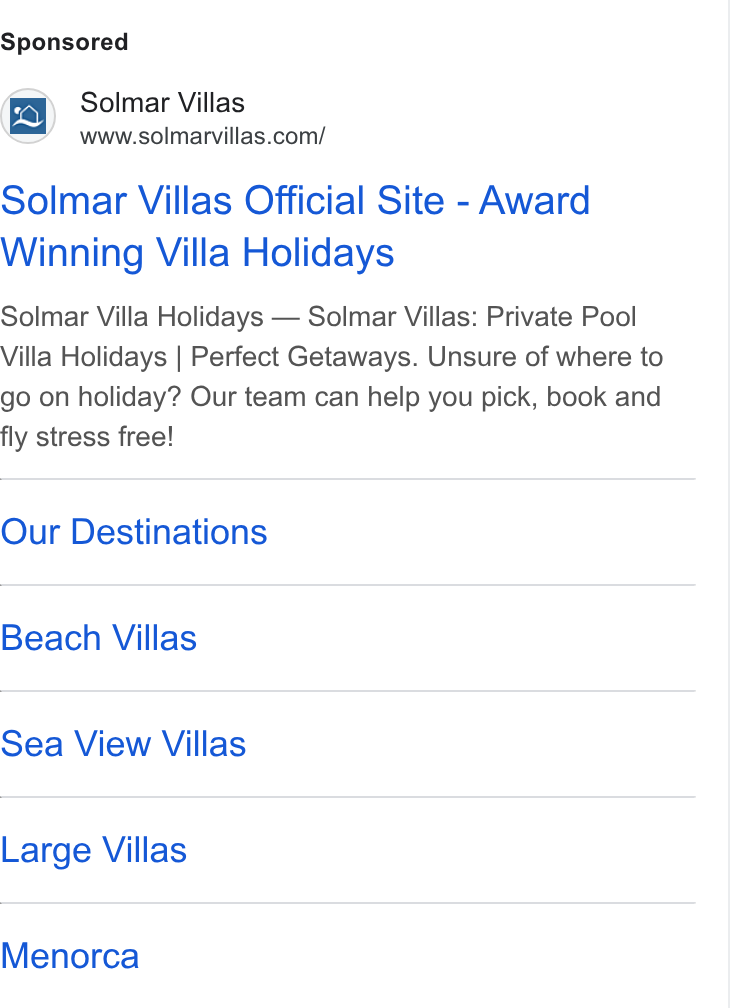The image size is (730, 1008).
Task: Click the 'Private Pool' description text
Action: 561,317
